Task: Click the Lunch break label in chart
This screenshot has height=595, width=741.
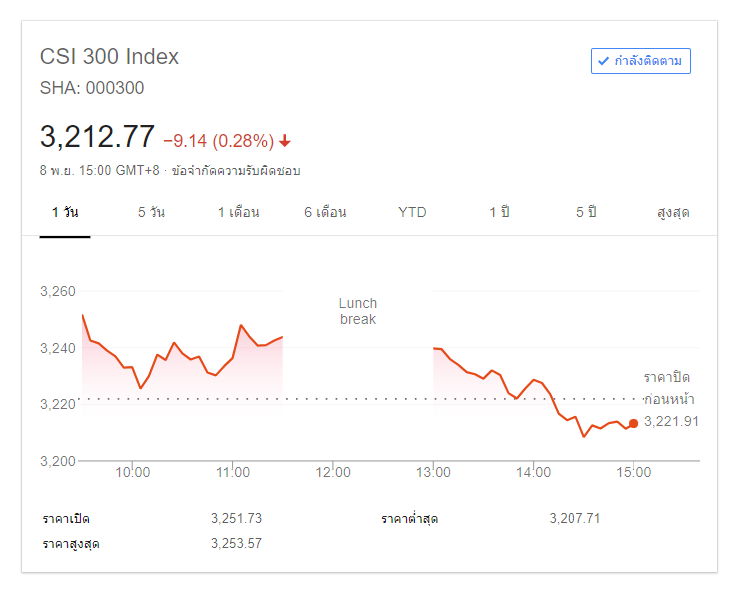Action: click(x=358, y=311)
